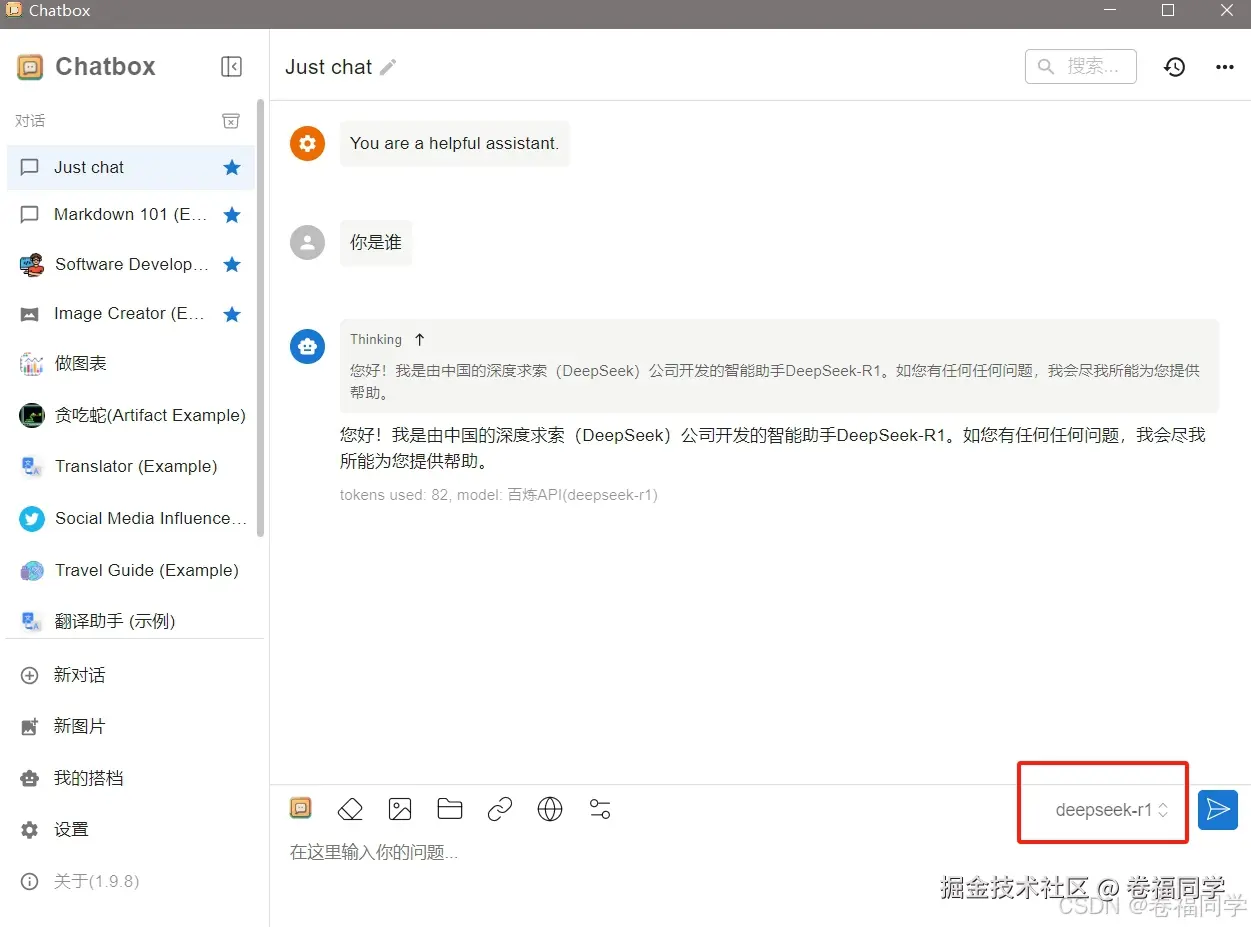Click the system message 'You are a helpful assistant.'
Screen dimensions: 1251x927
pyautogui.click(x=454, y=144)
